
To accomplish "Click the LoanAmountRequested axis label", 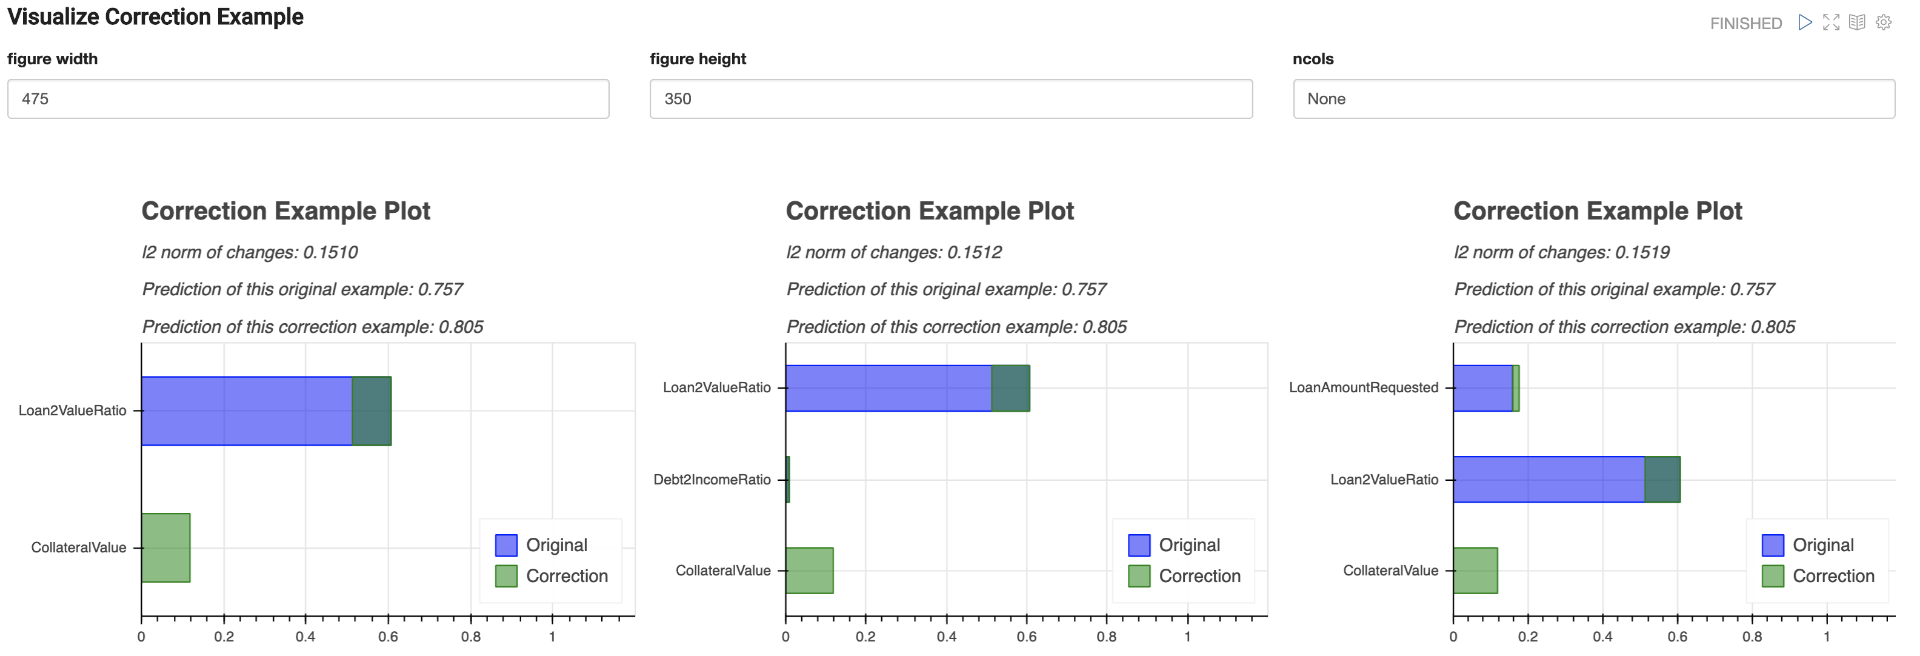I will [1363, 387].
